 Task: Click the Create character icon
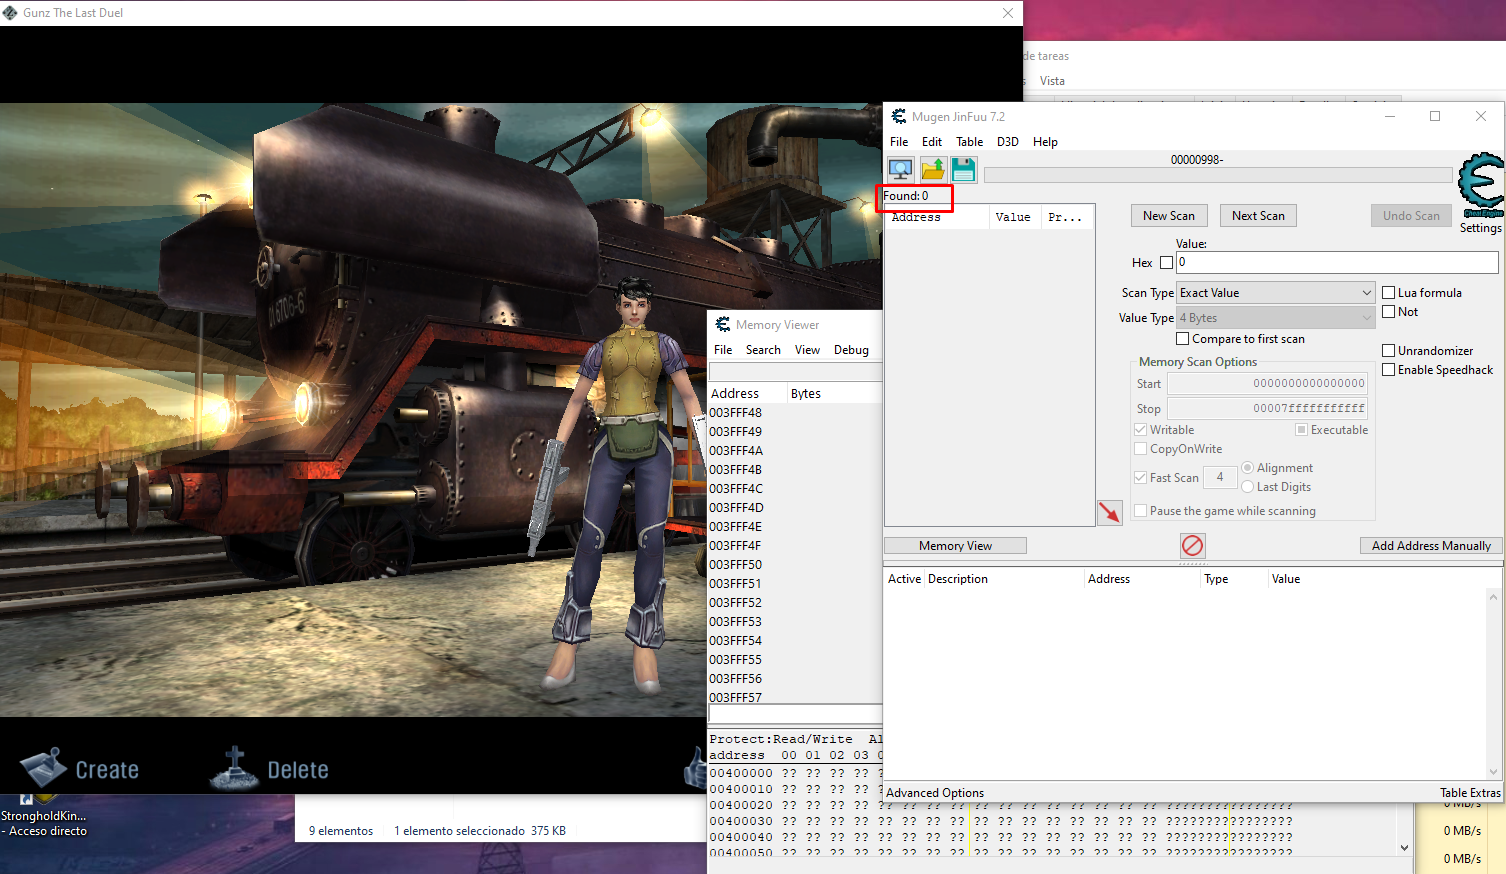(x=44, y=768)
